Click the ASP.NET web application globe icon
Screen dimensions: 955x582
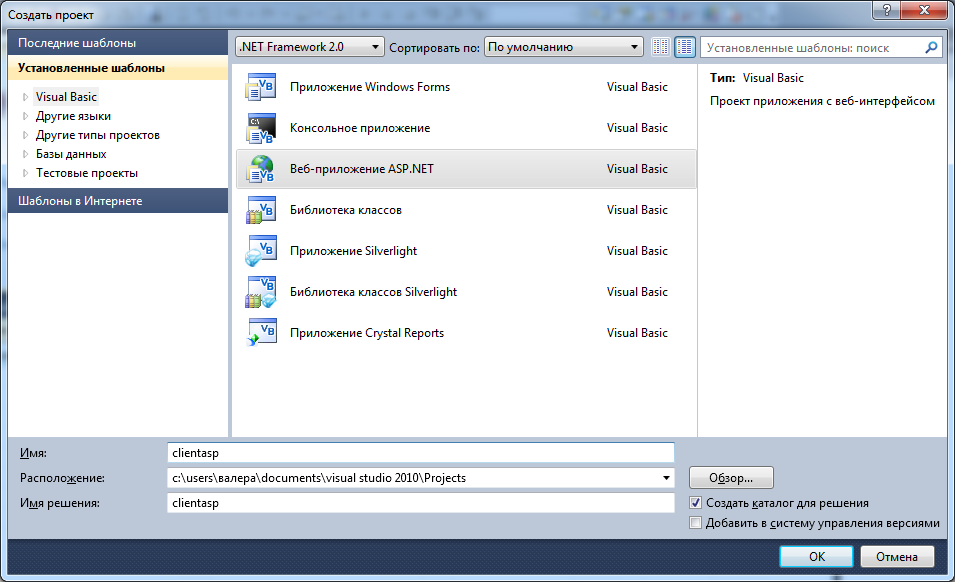(261, 169)
